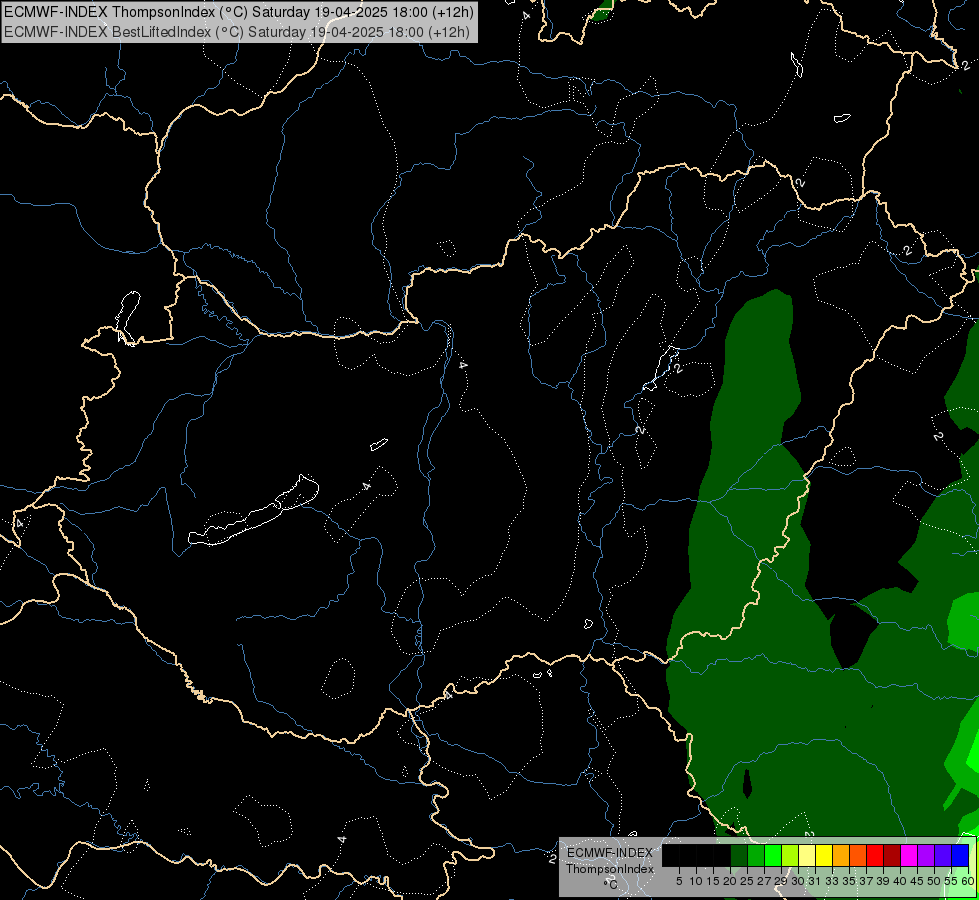Select the magenta 40–45 legend swatch
979x900 pixels.
(909, 855)
